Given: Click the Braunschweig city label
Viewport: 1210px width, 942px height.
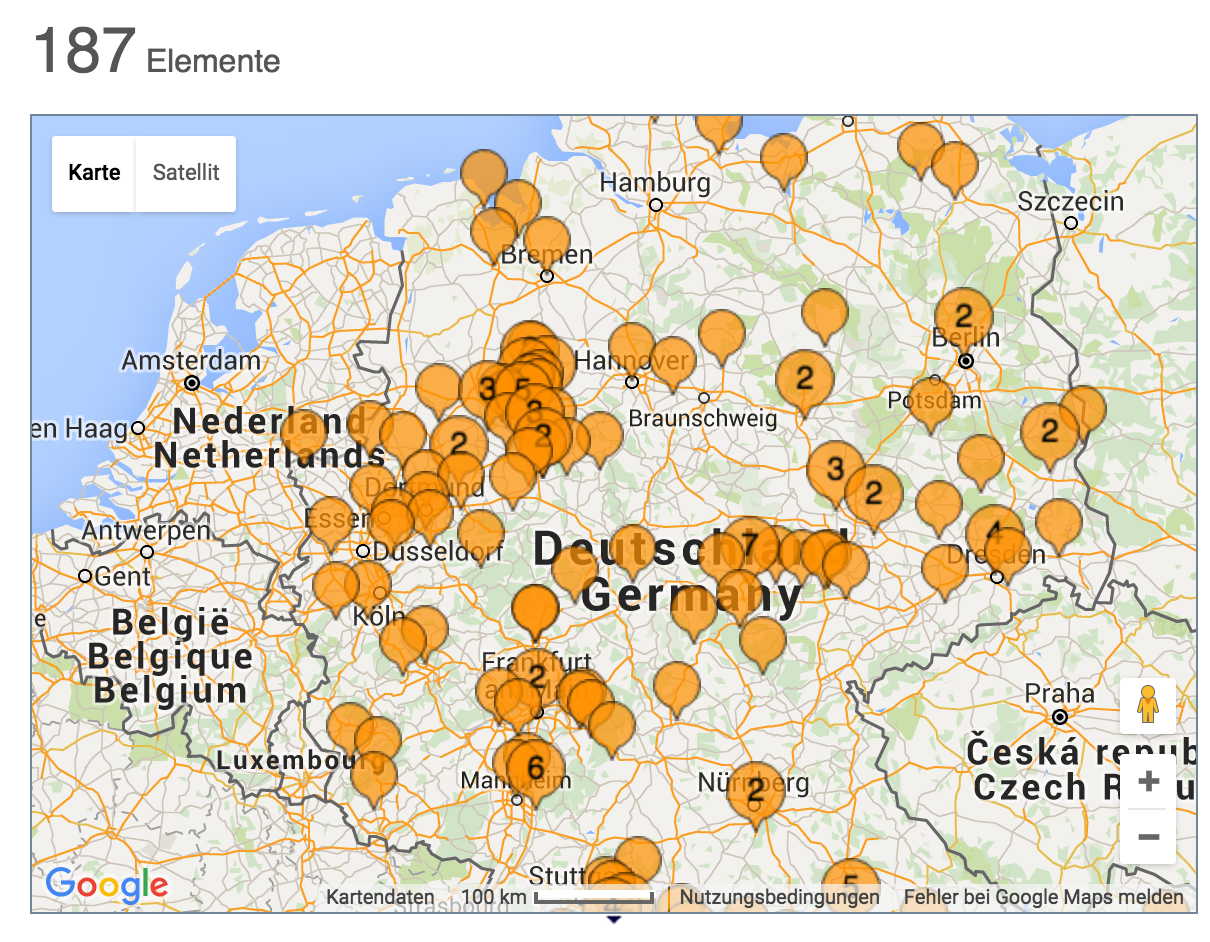Looking at the screenshot, I should coord(703,418).
